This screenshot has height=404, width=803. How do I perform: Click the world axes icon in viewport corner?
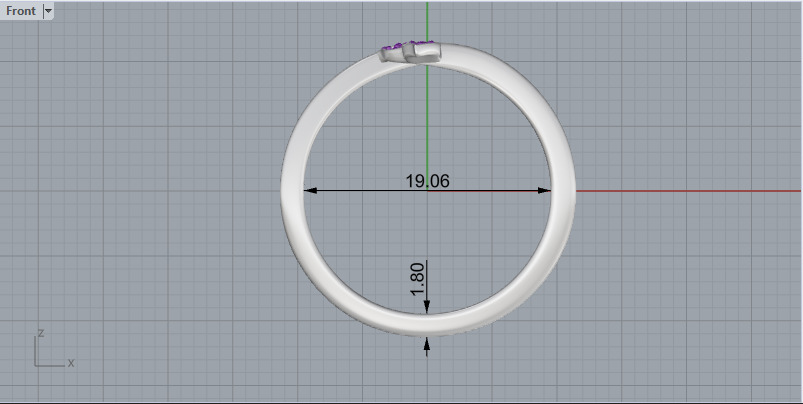point(54,349)
